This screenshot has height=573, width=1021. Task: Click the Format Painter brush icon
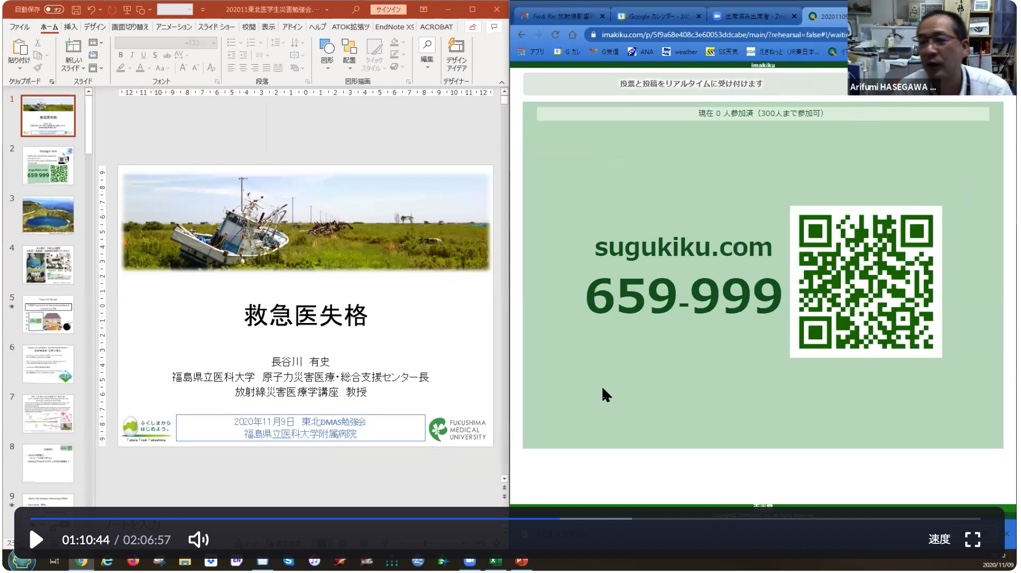pos(38,68)
